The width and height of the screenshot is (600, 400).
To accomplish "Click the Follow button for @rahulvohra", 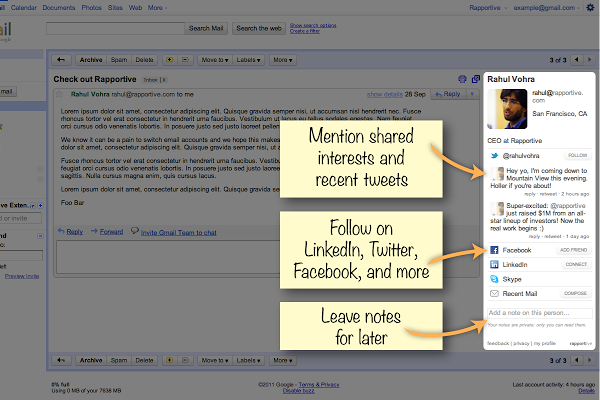I will [x=578, y=156].
